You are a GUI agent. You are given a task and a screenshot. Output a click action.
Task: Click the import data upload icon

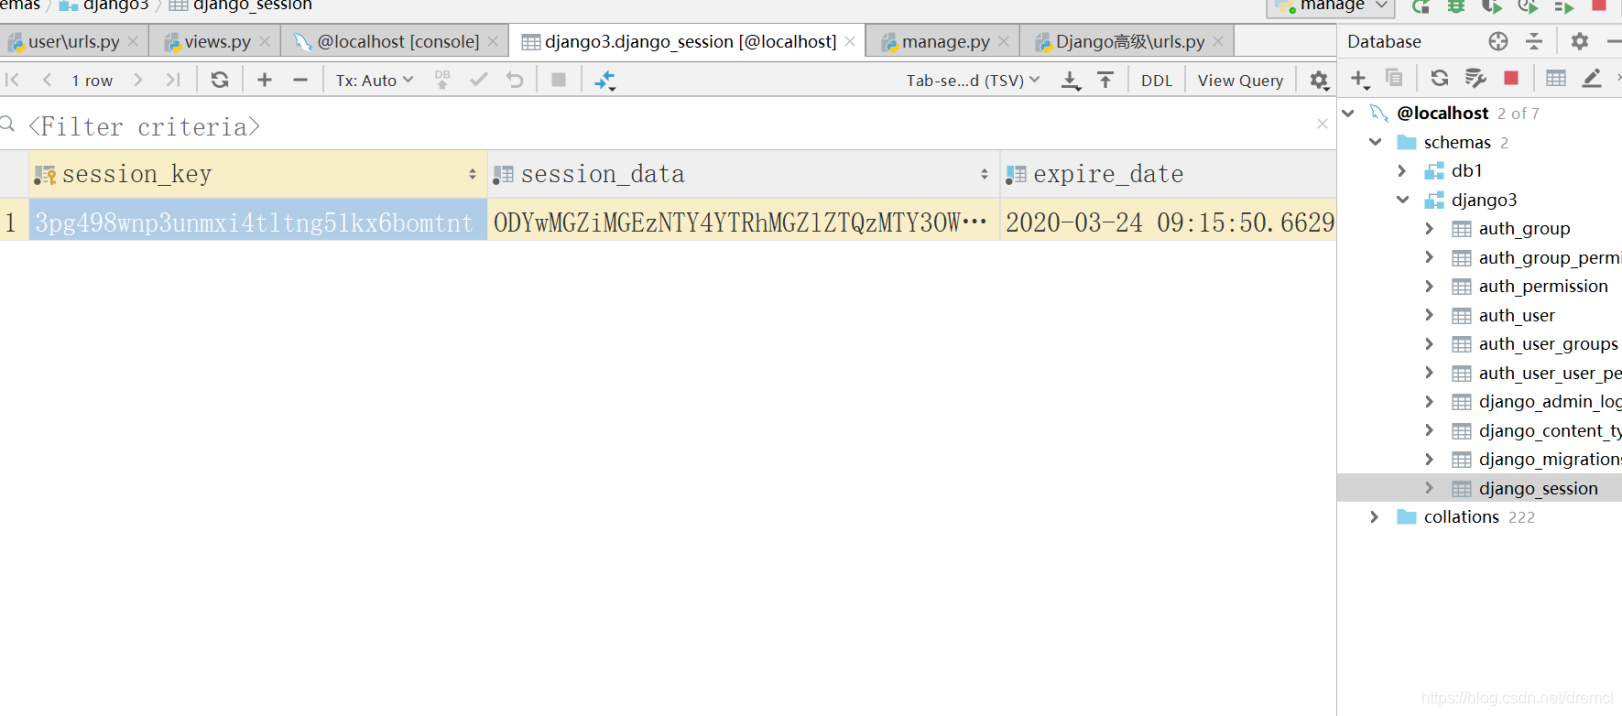click(1106, 80)
